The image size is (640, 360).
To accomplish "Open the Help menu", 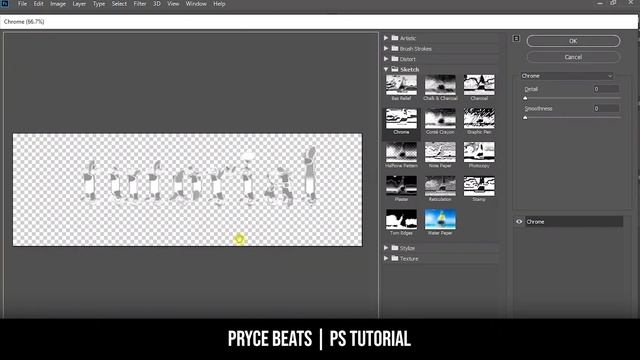I will [x=219, y=4].
